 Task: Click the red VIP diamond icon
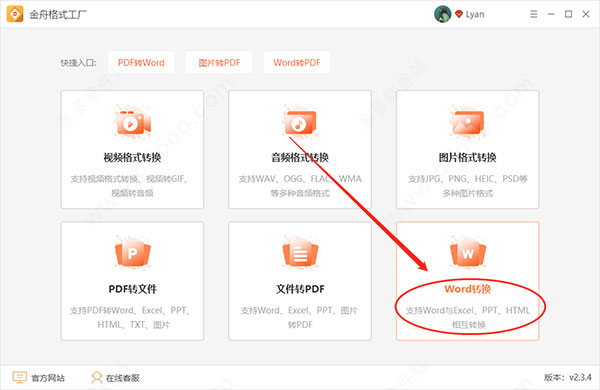tap(459, 14)
